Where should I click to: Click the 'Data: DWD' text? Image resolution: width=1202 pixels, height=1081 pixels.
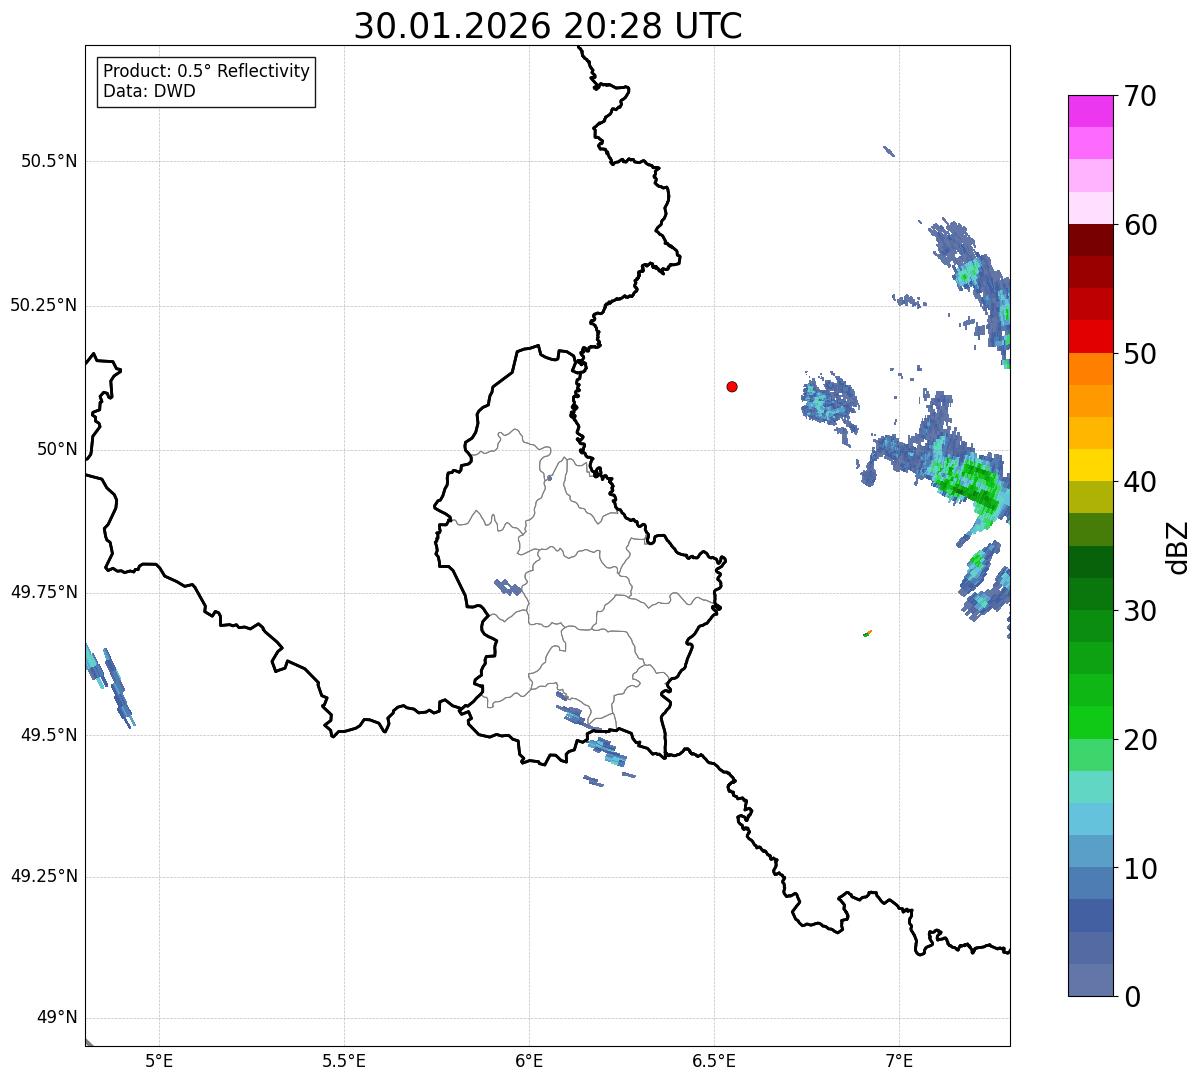point(149,91)
